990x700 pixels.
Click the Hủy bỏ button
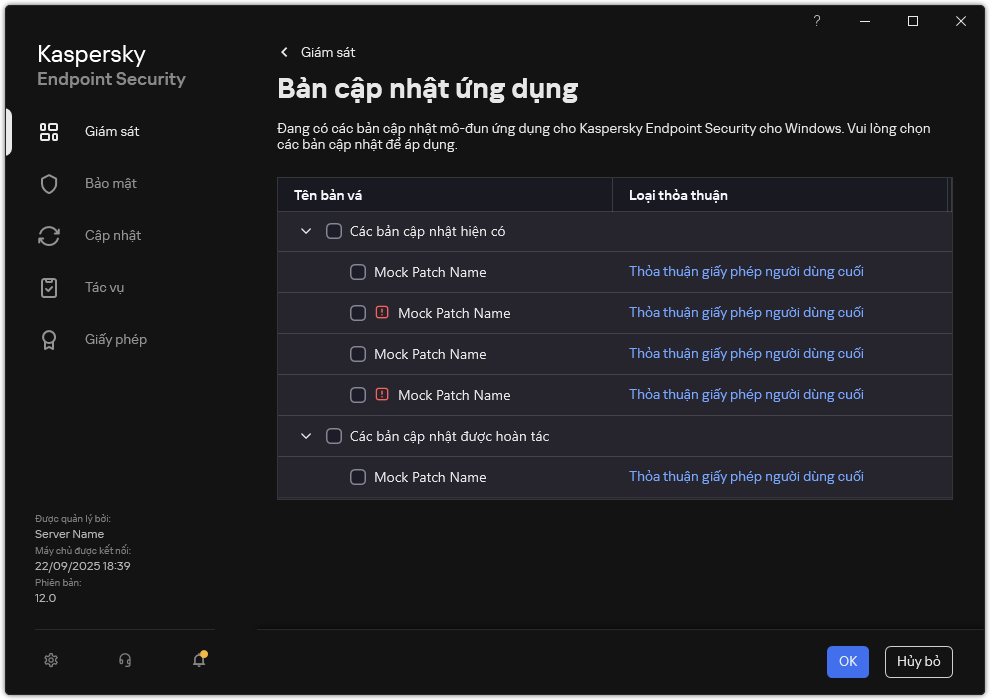918,661
